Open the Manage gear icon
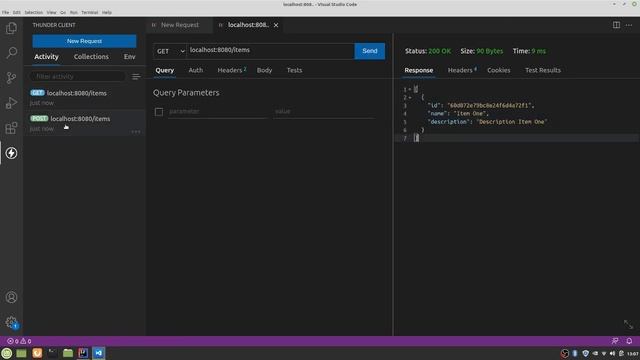This screenshot has height=360, width=640. click(11, 322)
